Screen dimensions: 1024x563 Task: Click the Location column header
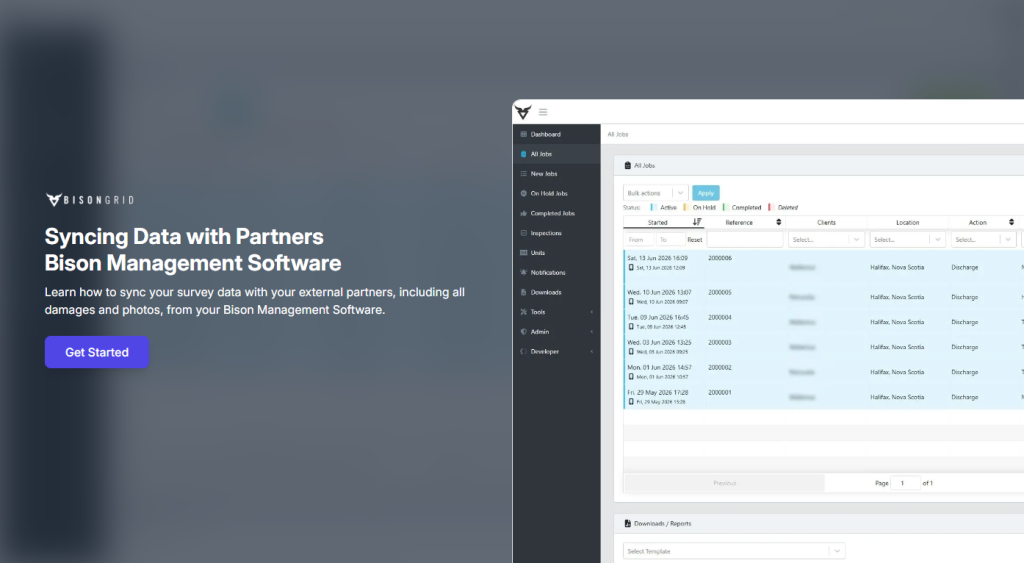click(907, 222)
